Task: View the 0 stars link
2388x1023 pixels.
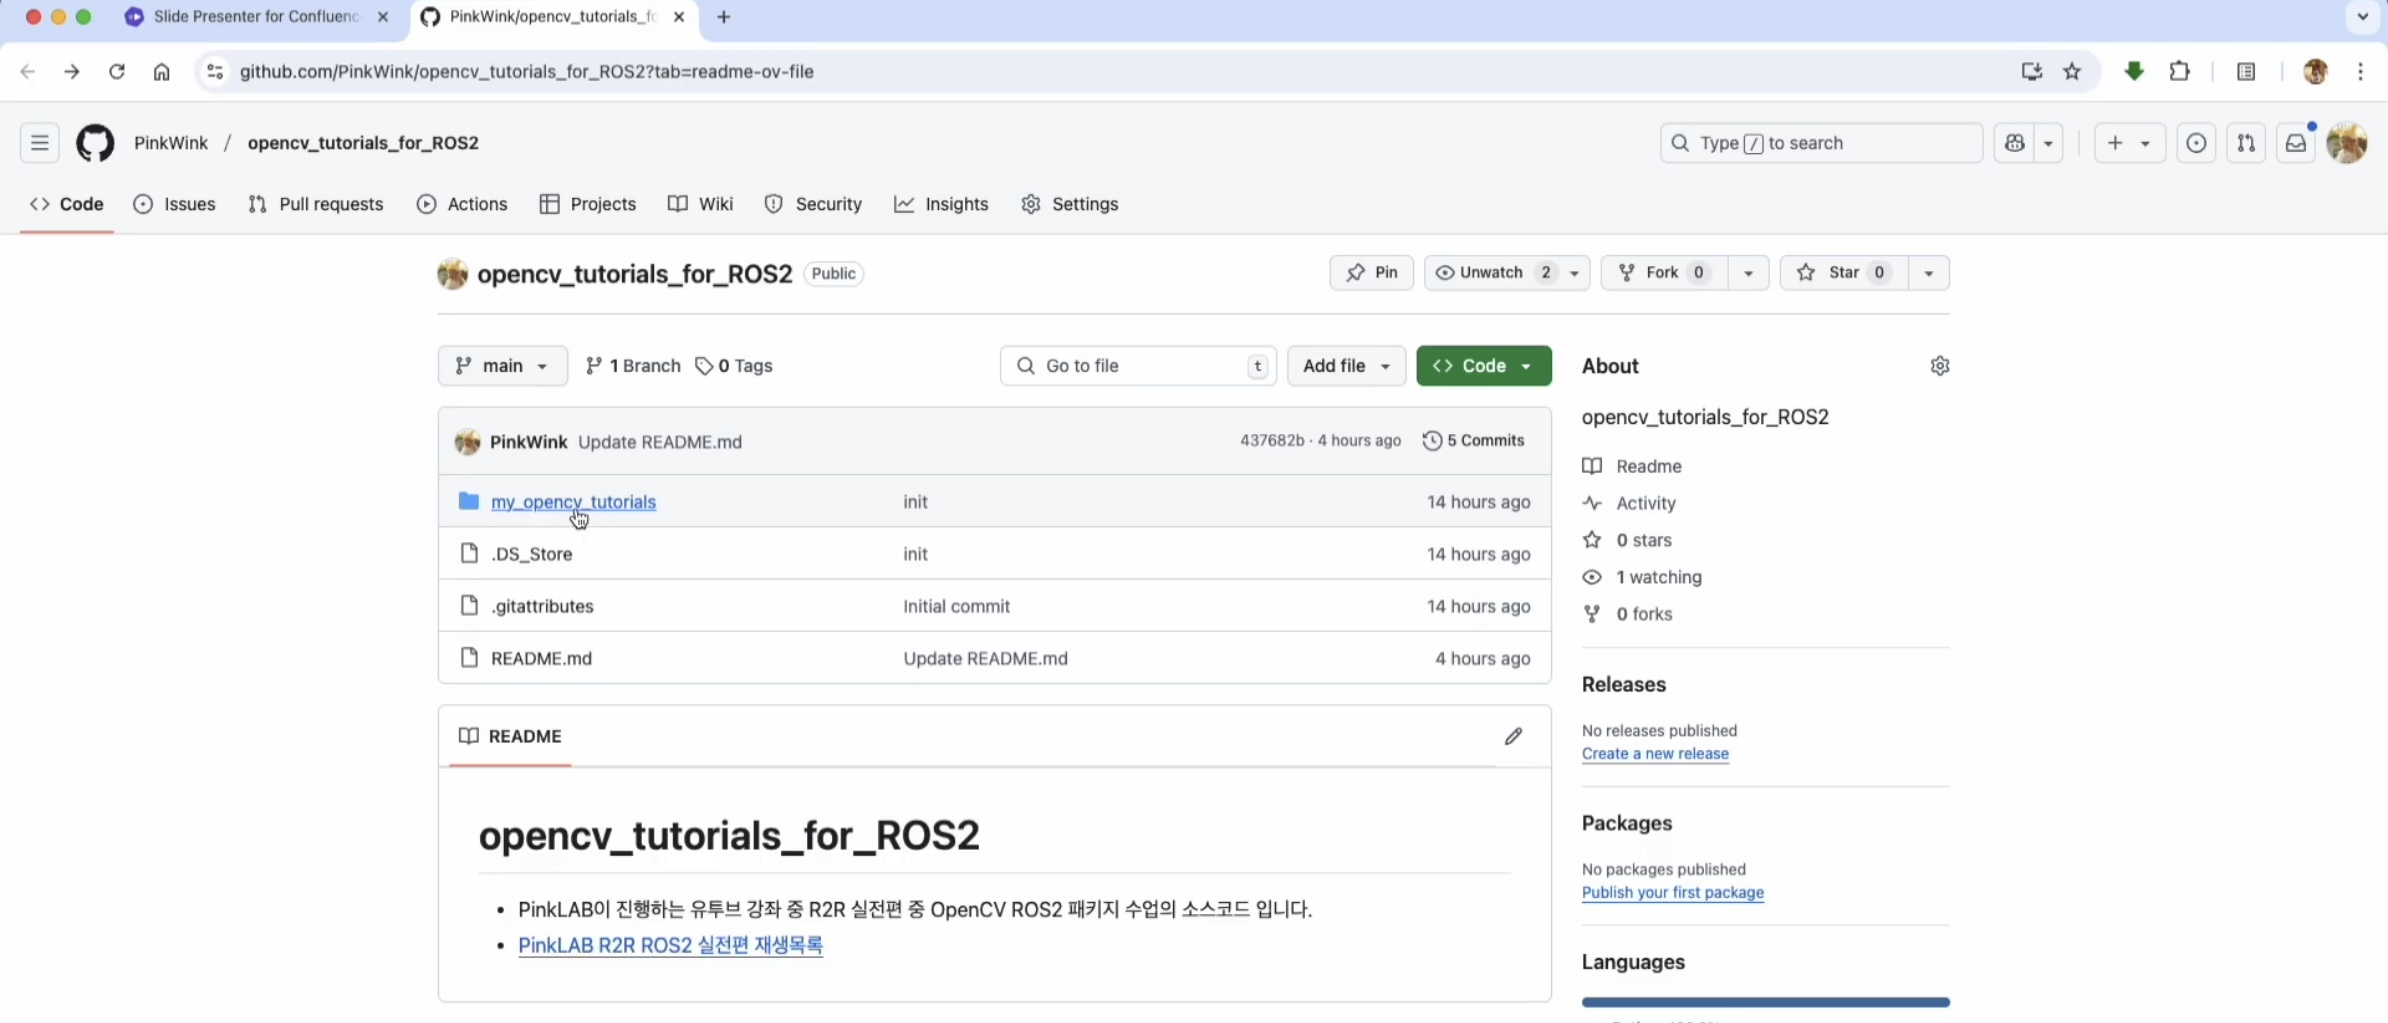Action: (x=1628, y=540)
